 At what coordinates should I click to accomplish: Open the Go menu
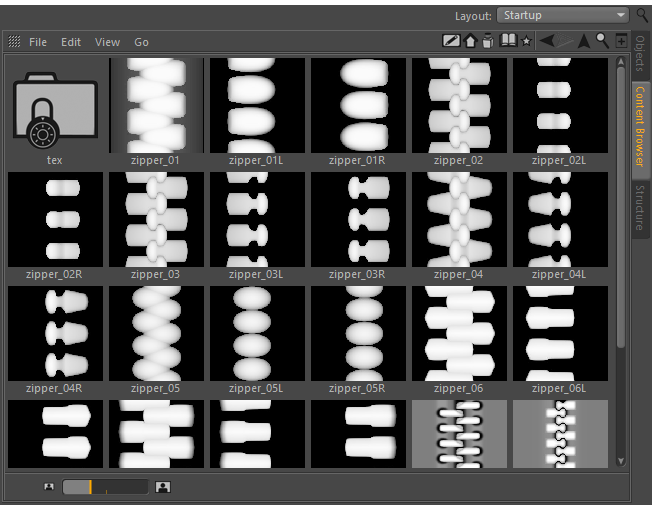141,42
